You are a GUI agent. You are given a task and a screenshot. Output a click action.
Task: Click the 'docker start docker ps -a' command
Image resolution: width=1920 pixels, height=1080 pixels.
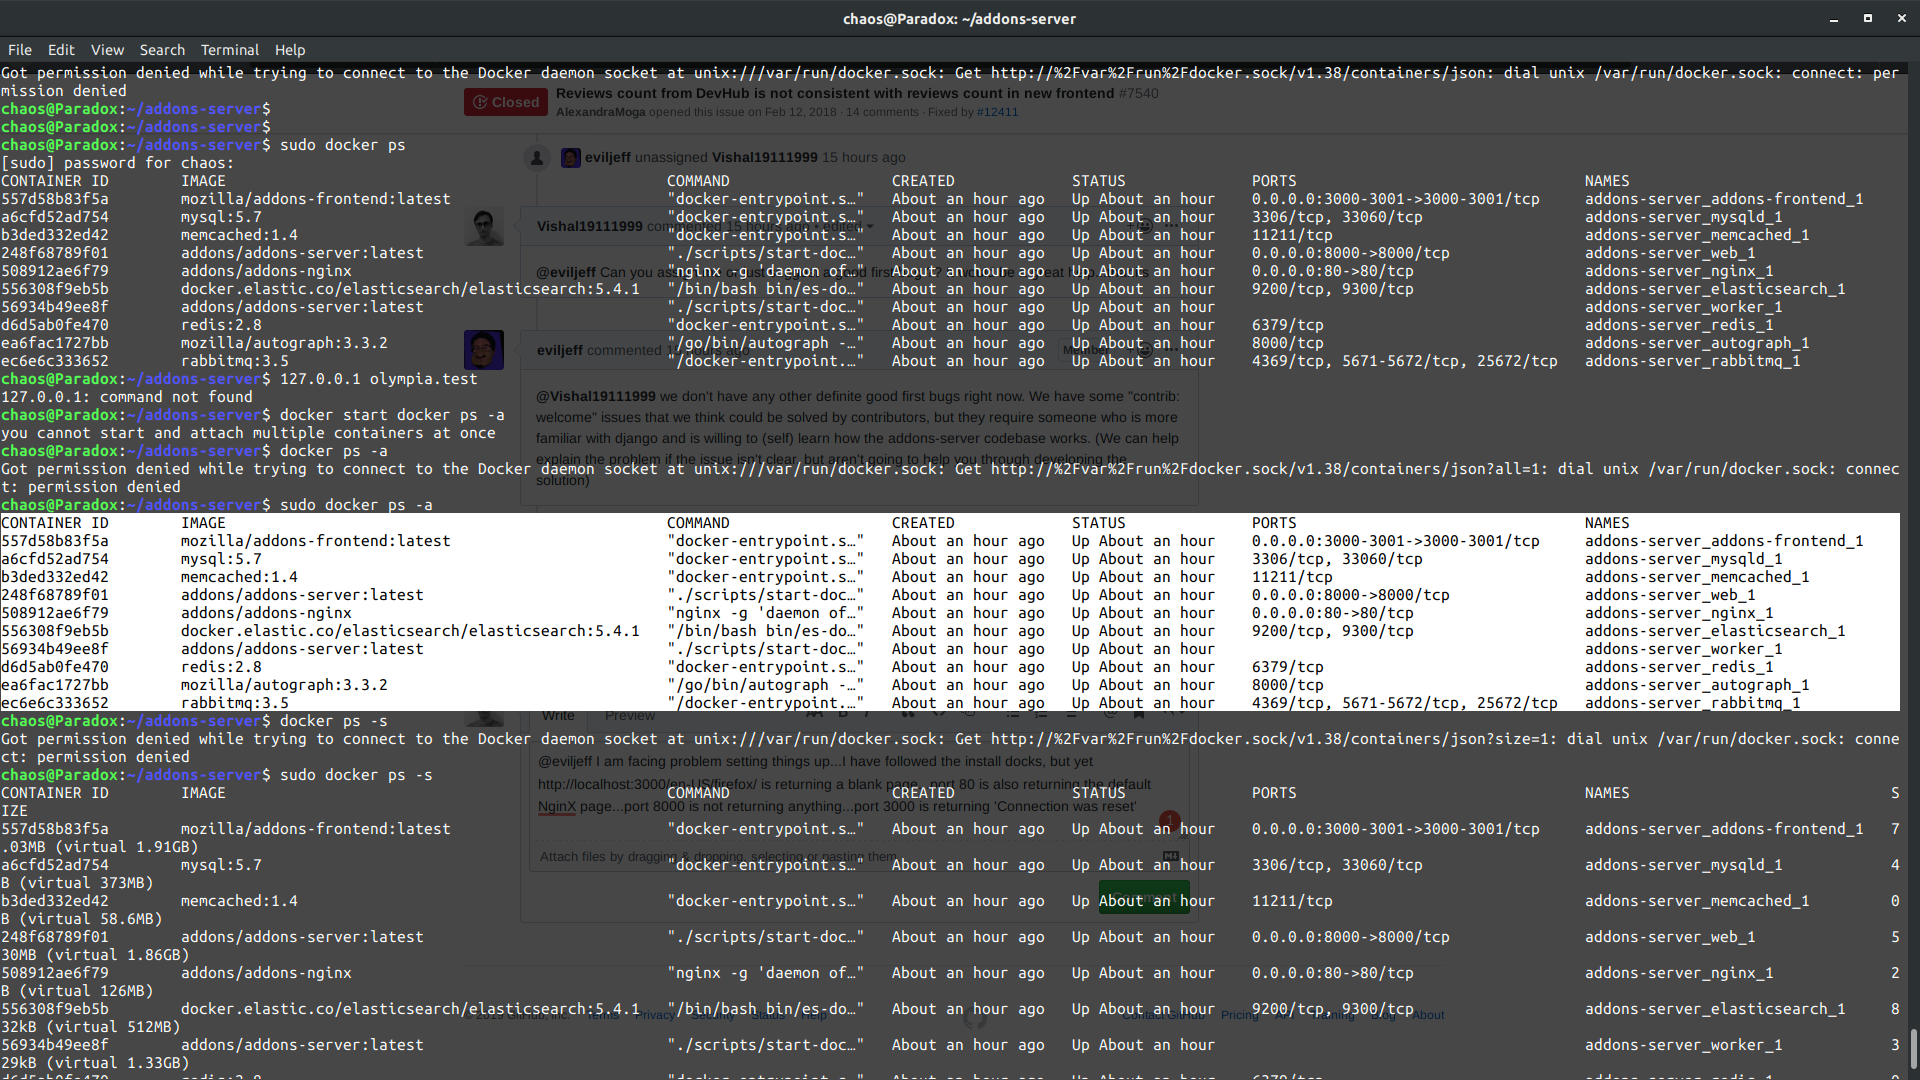pyautogui.click(x=392, y=415)
